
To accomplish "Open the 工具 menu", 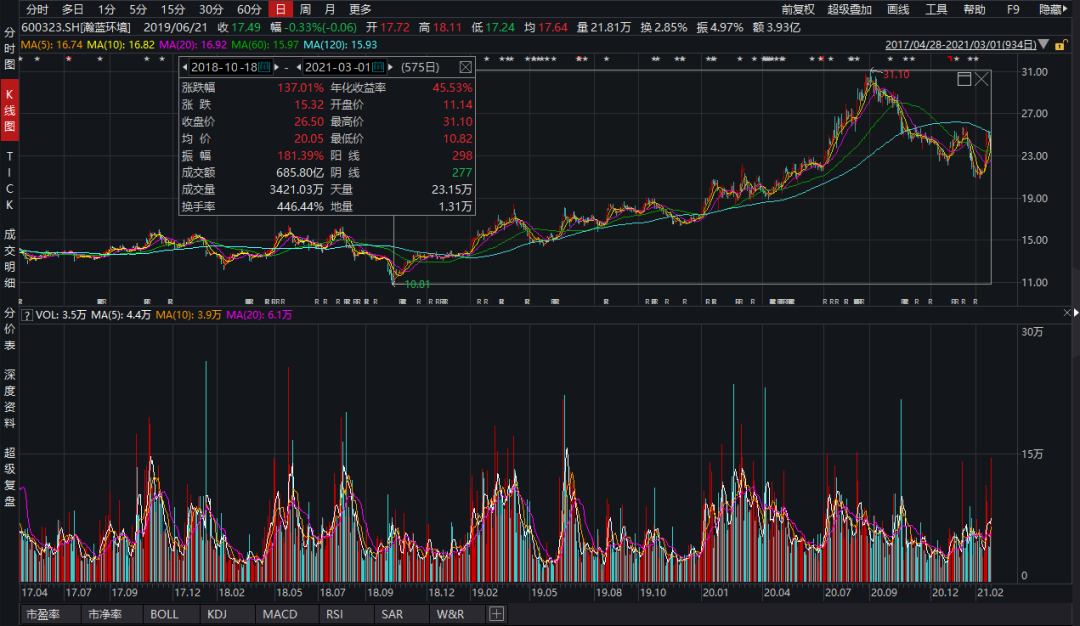I will (936, 10).
